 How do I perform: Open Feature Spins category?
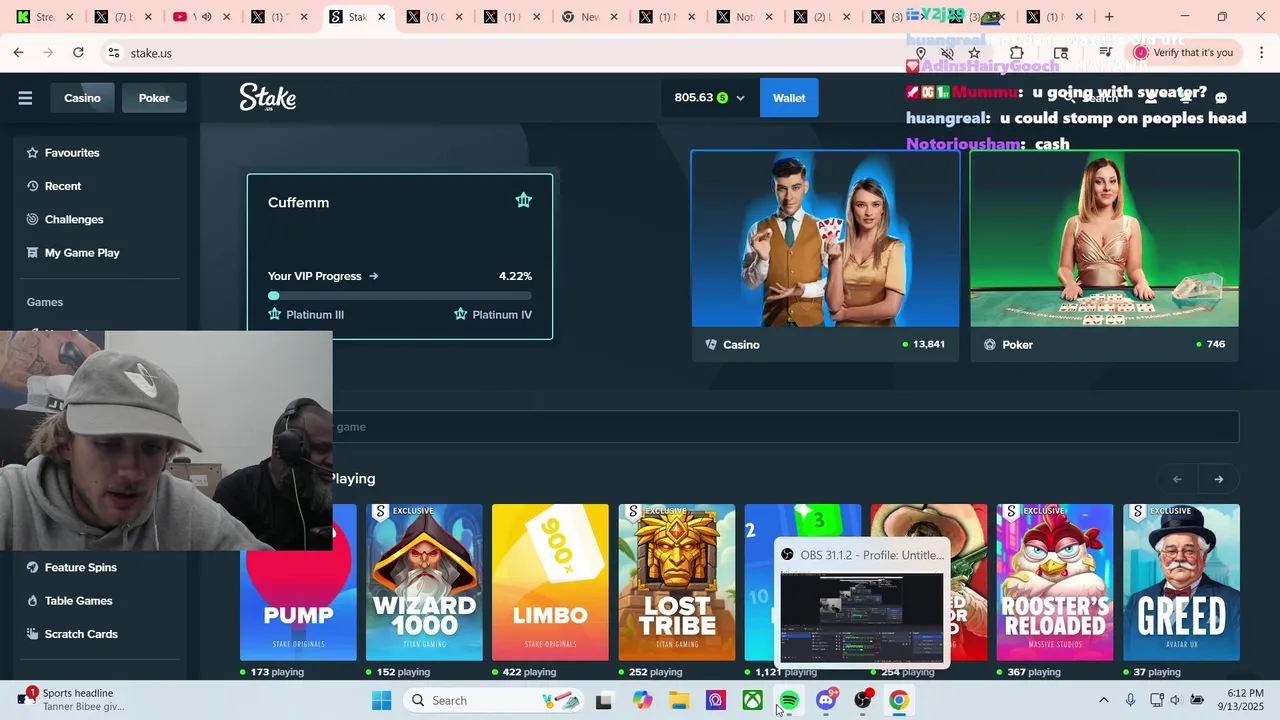tap(80, 567)
